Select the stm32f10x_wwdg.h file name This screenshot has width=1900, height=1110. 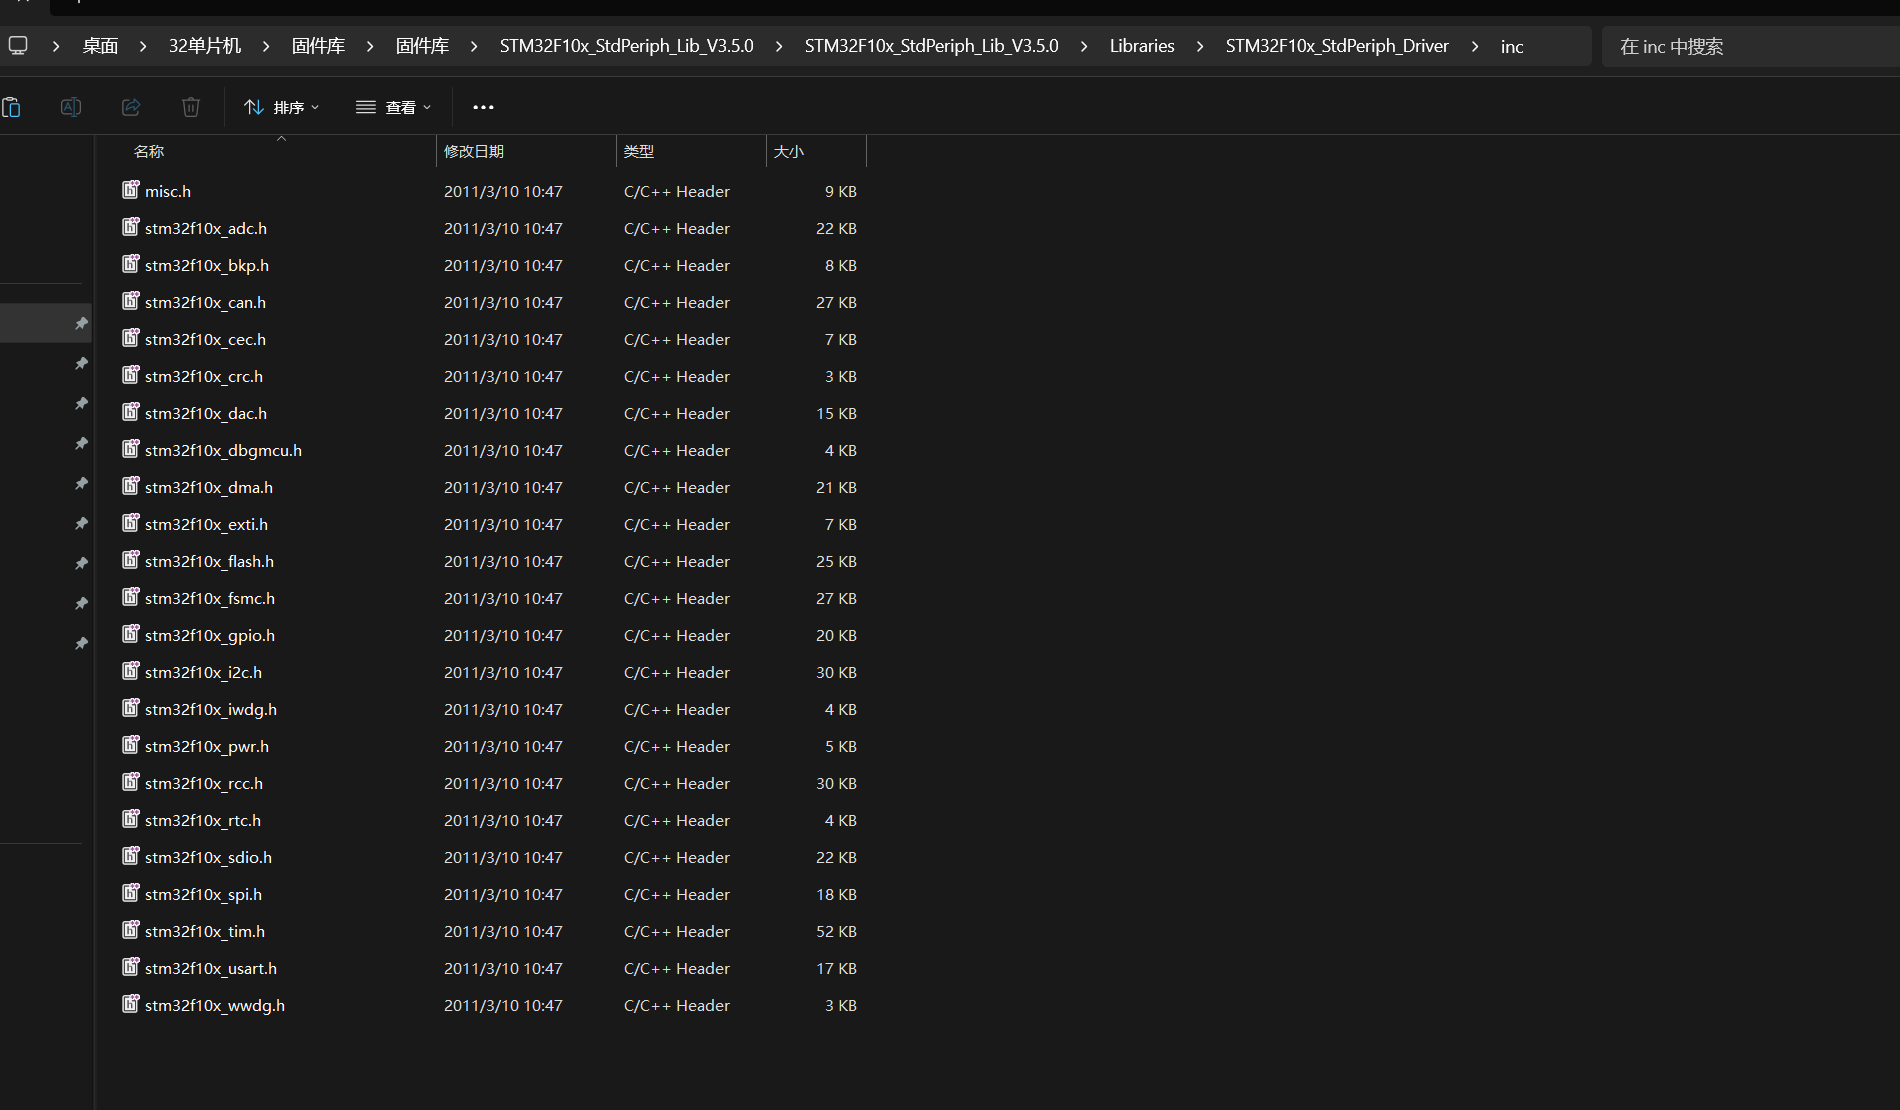215,1005
